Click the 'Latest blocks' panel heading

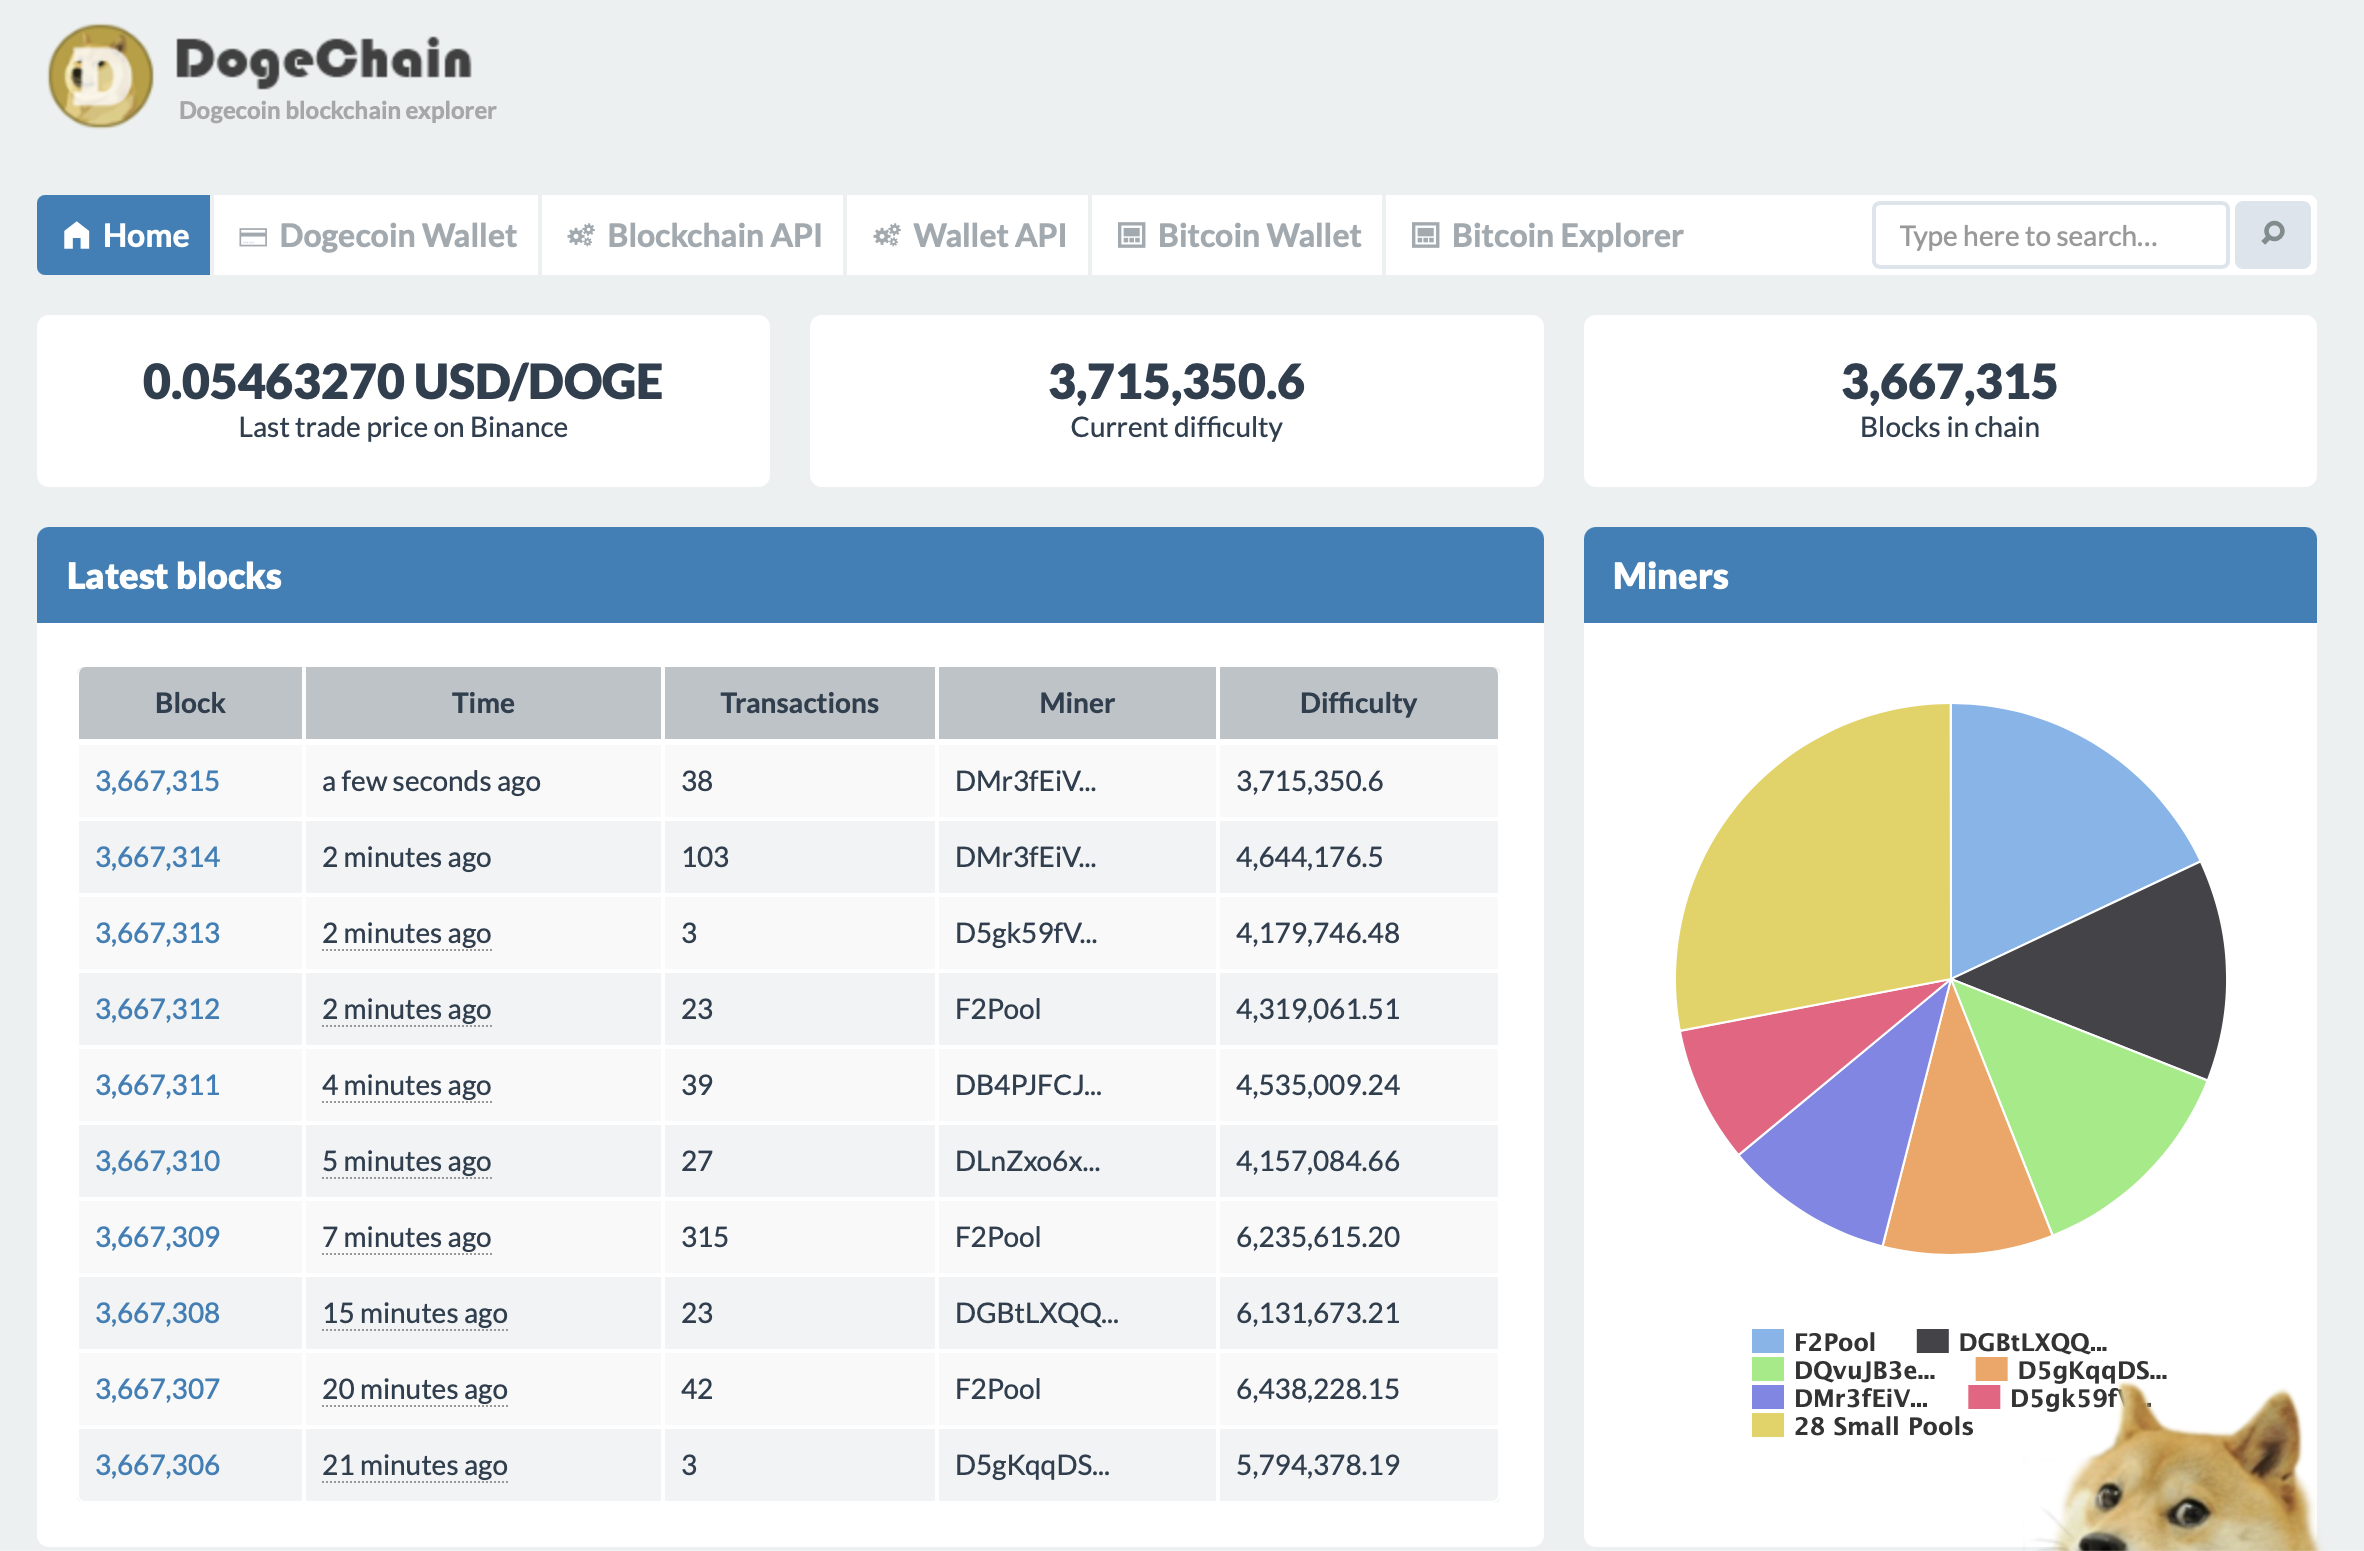(x=174, y=576)
